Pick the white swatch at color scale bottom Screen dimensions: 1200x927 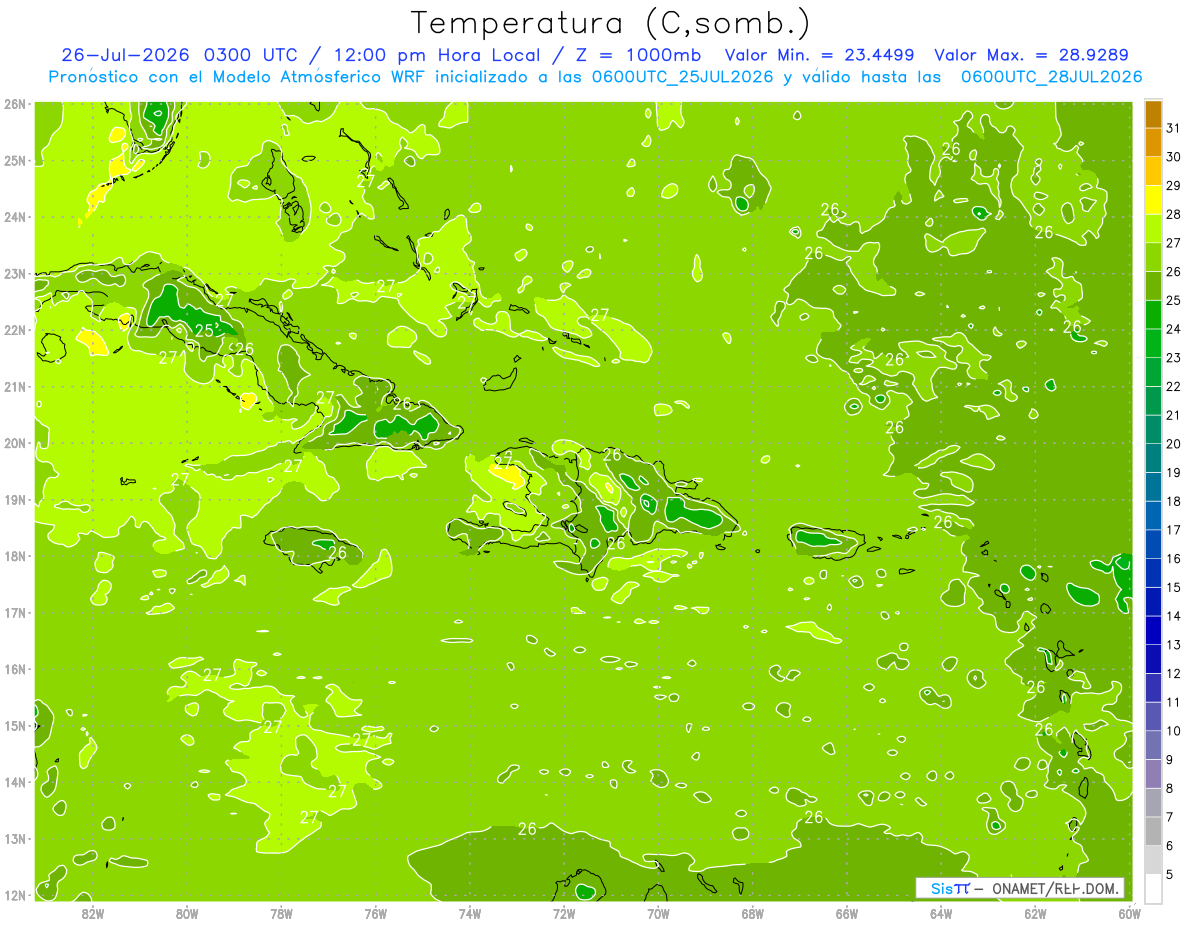click(x=1153, y=889)
